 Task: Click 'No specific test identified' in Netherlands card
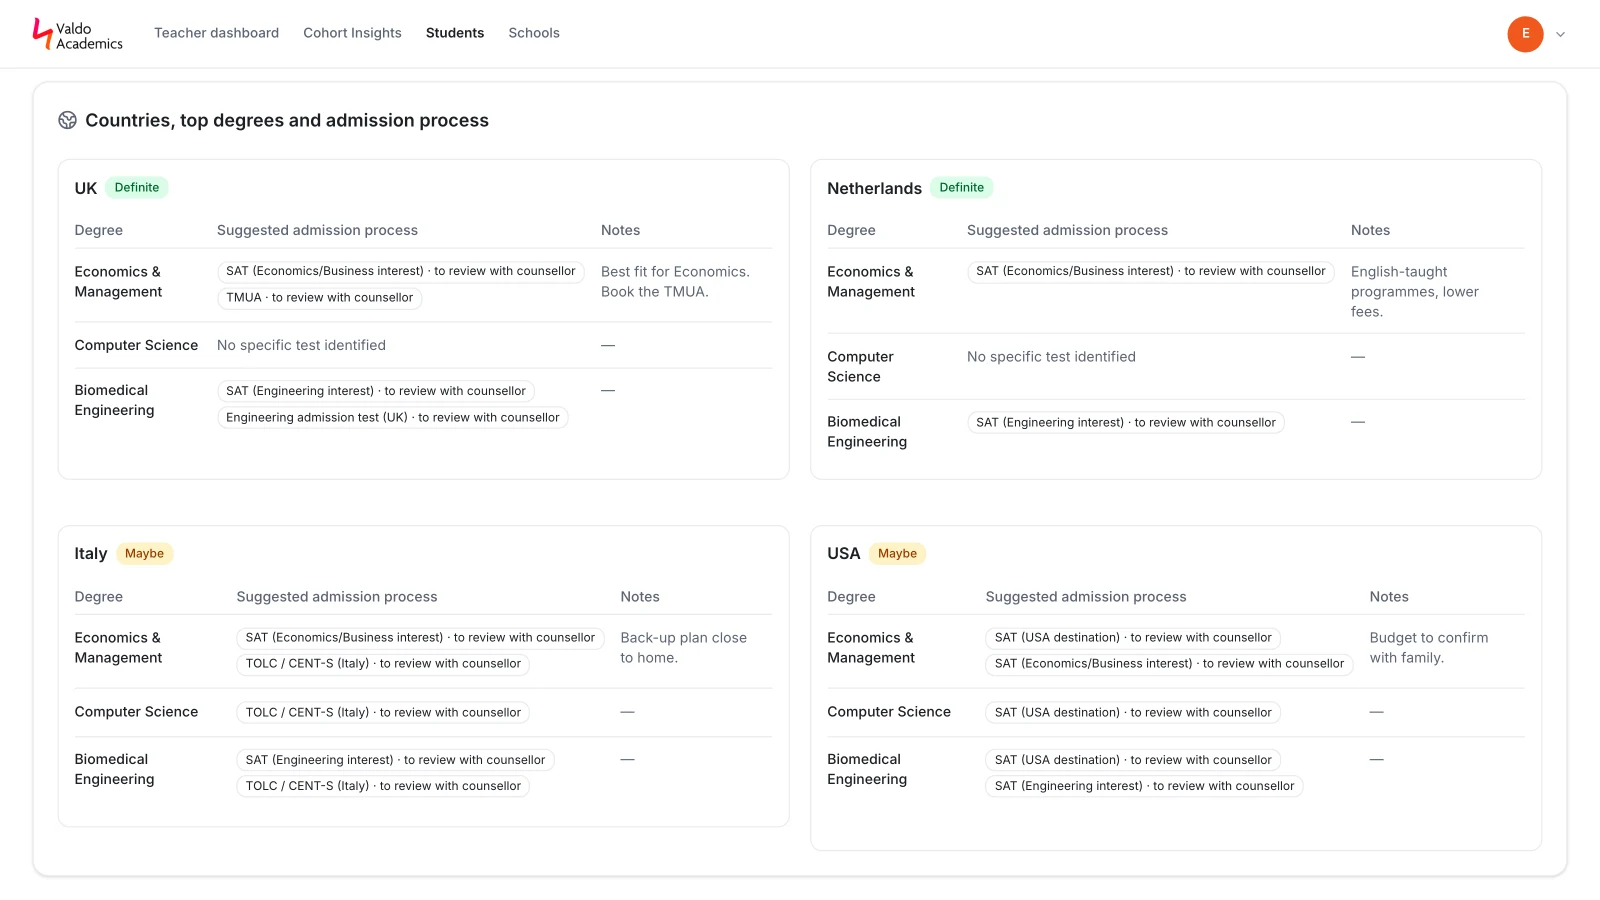1051,357
